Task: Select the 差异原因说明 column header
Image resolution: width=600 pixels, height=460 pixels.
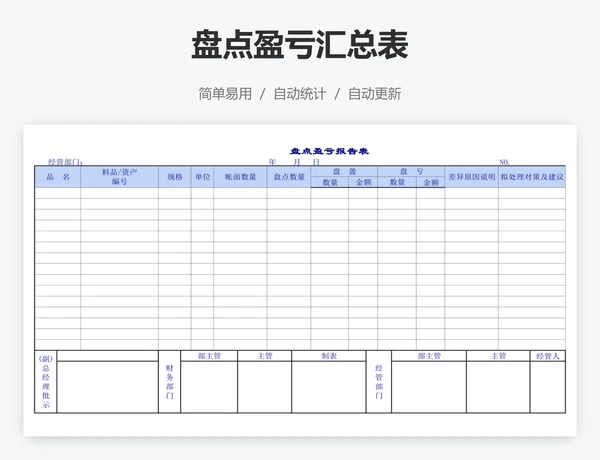Action: [472, 177]
